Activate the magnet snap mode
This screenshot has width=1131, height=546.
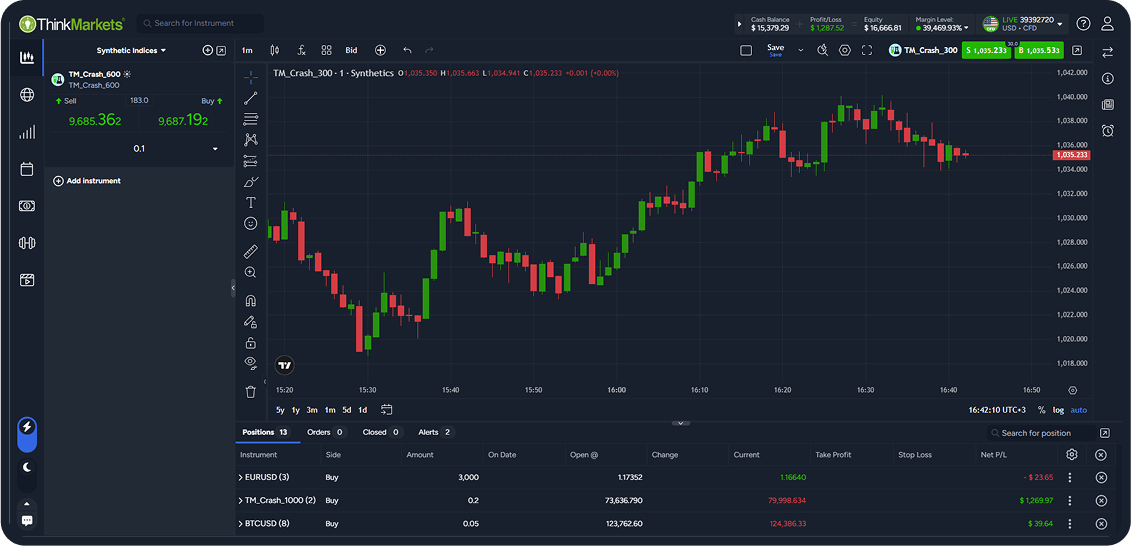(x=251, y=300)
